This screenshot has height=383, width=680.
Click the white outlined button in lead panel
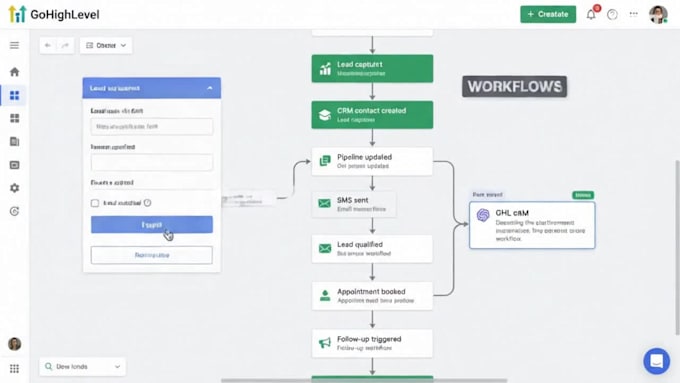(152, 255)
